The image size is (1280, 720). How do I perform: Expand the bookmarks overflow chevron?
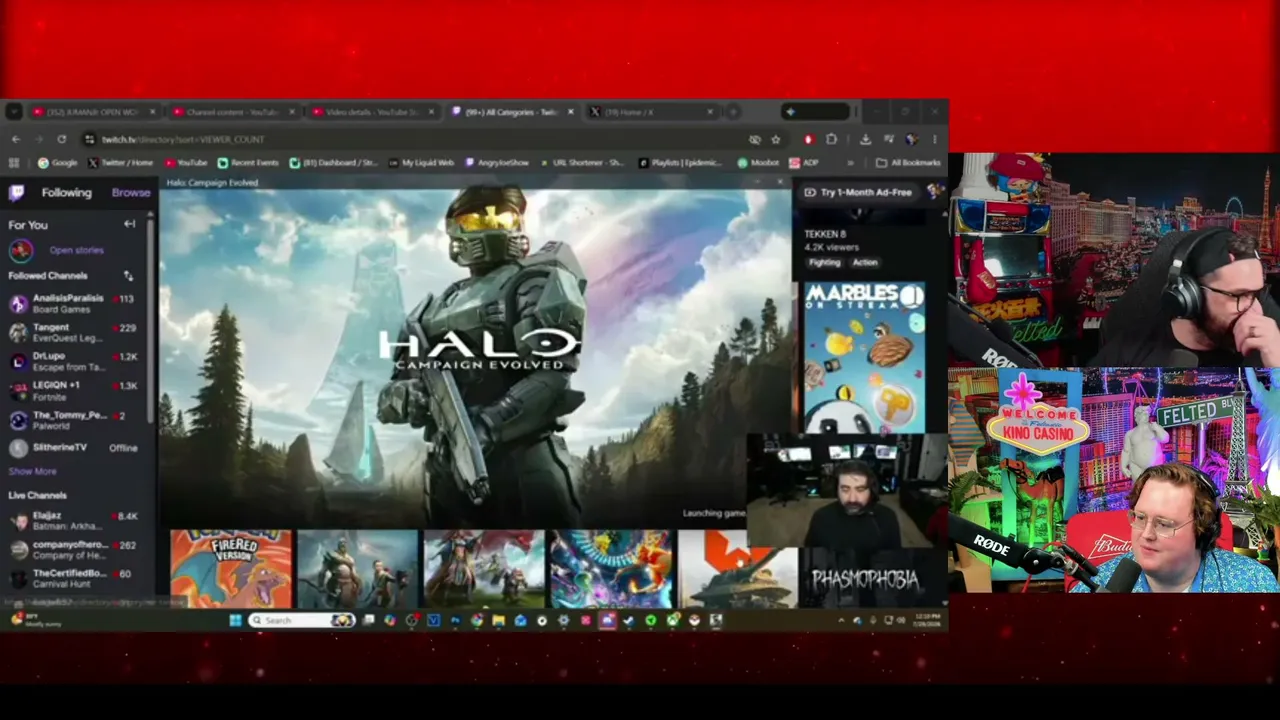coord(850,163)
